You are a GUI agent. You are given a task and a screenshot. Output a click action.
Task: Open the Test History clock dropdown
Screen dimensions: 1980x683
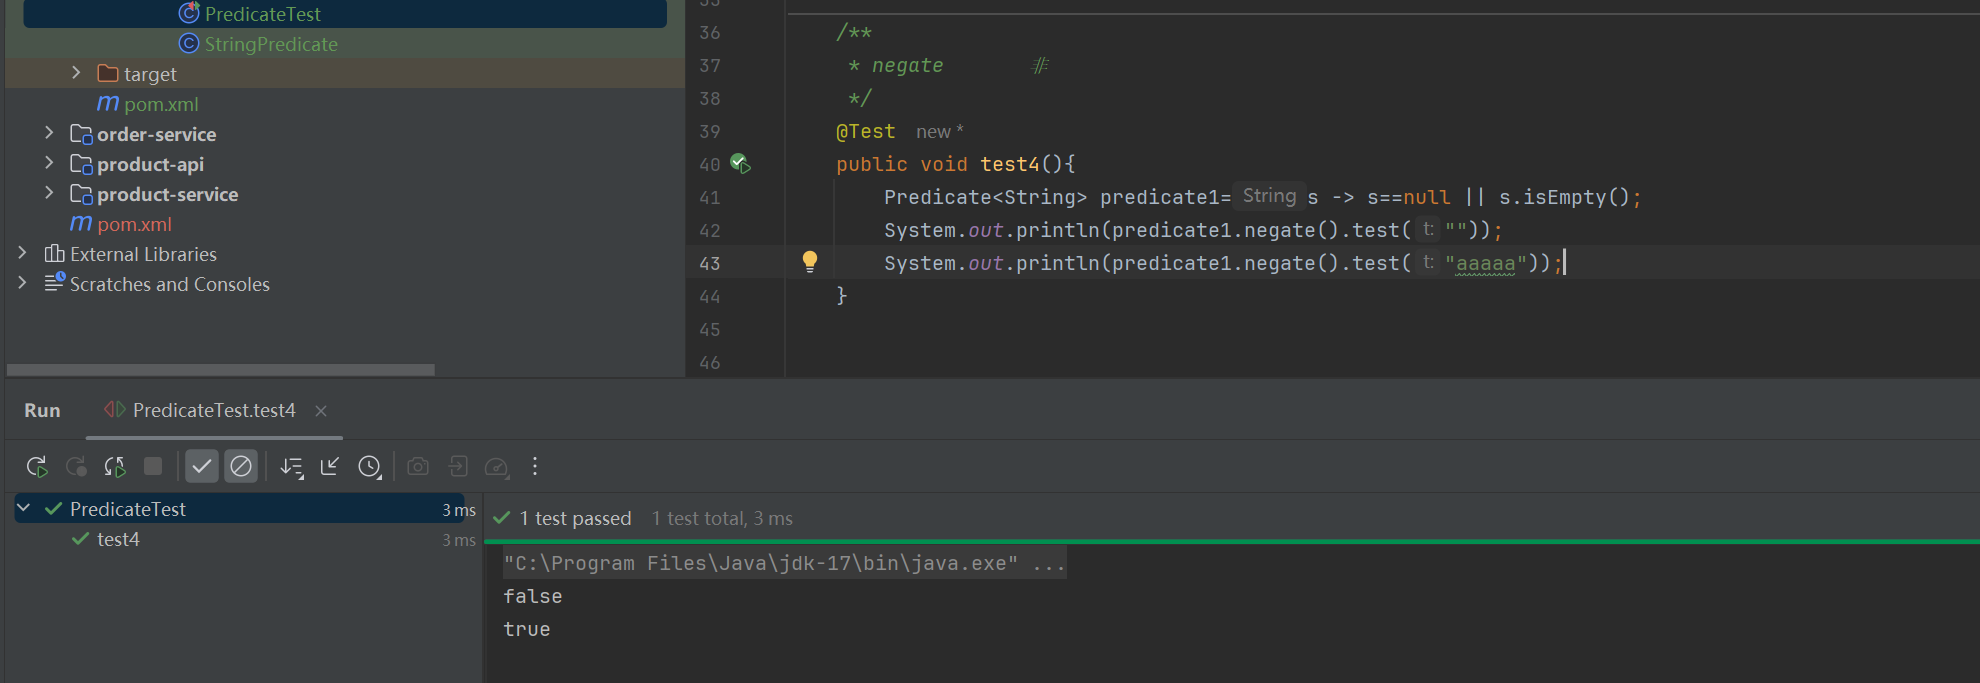coord(370,466)
